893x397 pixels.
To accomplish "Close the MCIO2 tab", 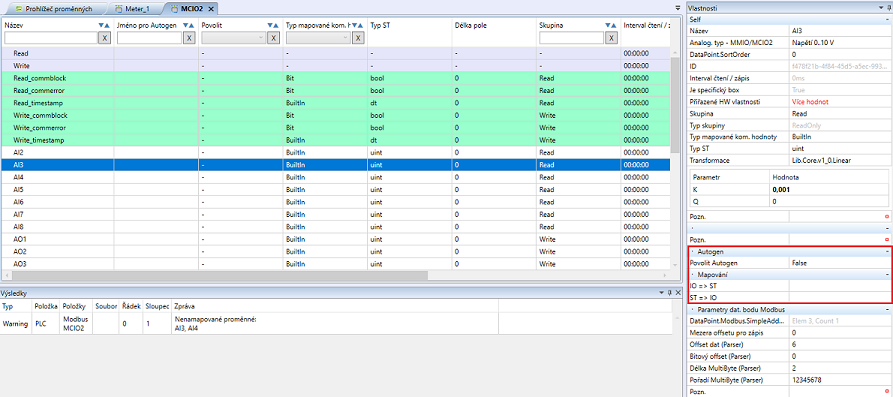I will (x=211, y=9).
